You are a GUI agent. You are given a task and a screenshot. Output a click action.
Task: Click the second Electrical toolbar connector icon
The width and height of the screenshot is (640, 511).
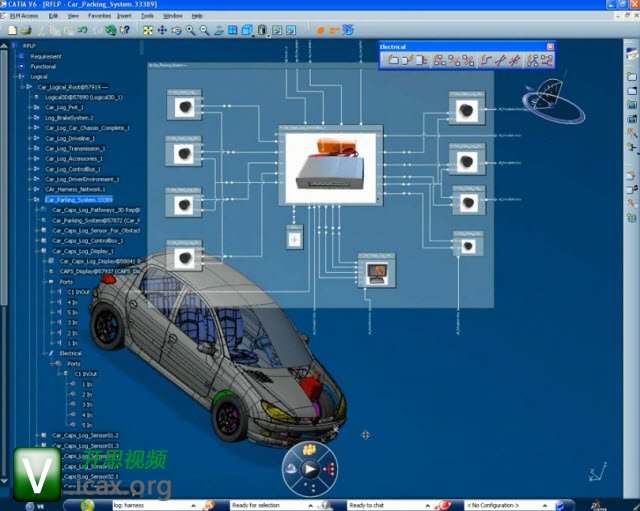(407, 60)
